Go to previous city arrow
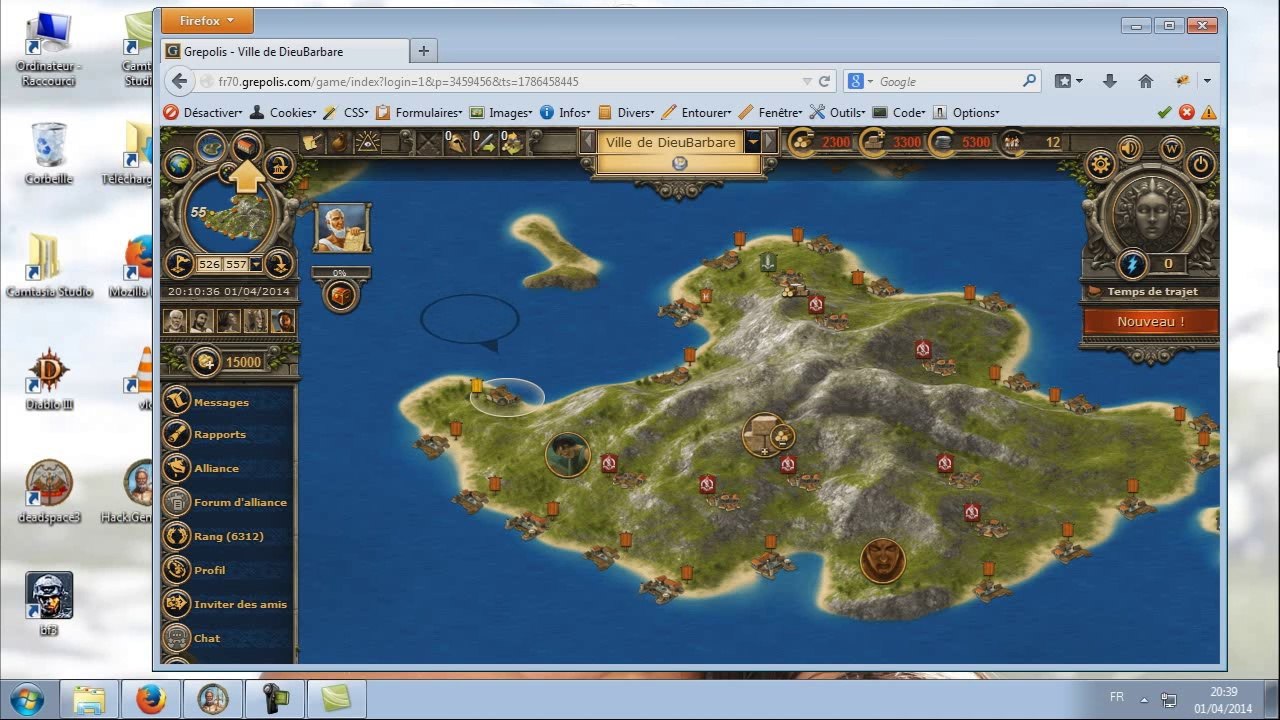Viewport: 1280px width, 720px height. point(588,142)
